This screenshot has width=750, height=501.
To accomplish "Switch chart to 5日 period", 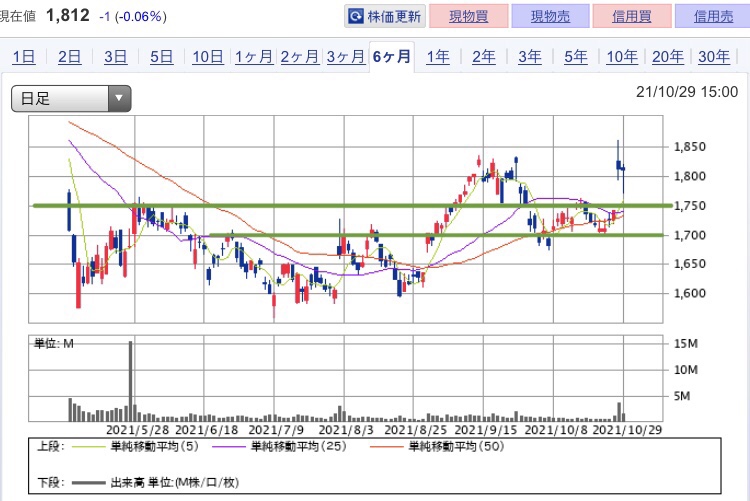I will [x=161, y=56].
